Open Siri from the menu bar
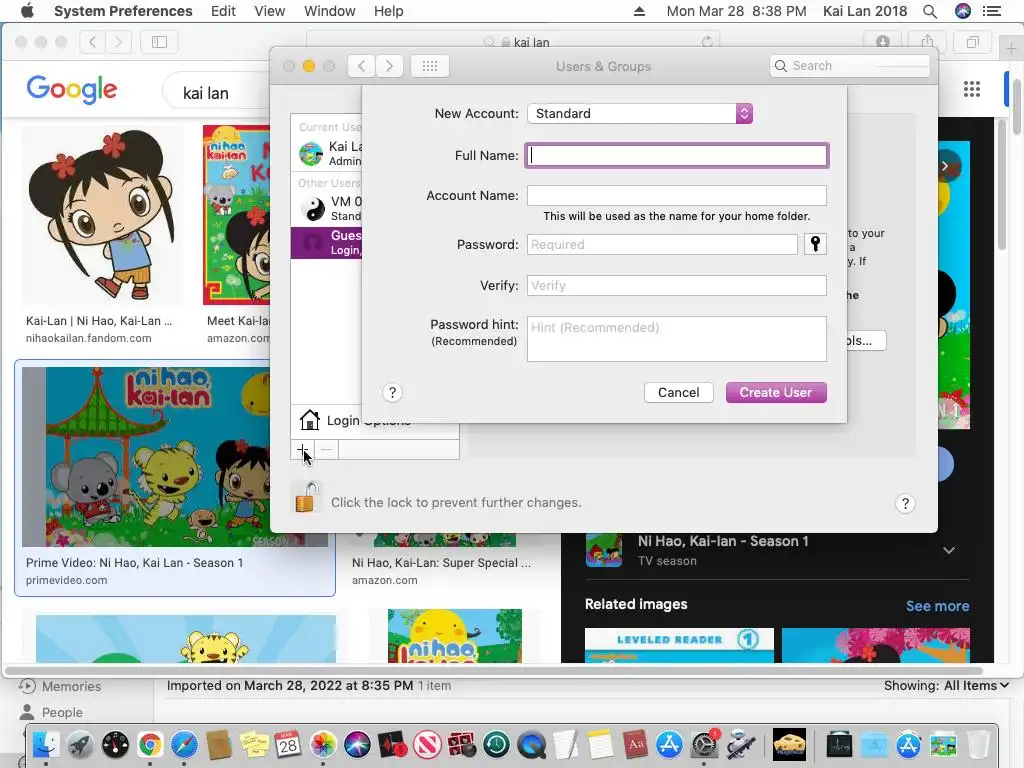The height and width of the screenshot is (768, 1024). pyautogui.click(x=963, y=11)
